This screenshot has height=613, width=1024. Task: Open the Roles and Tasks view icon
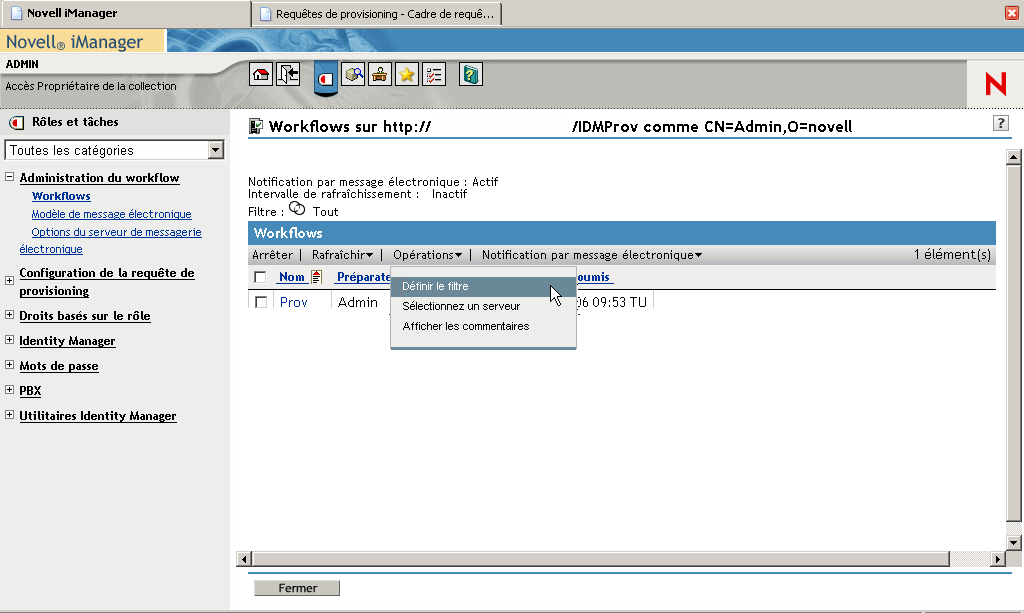[x=326, y=78]
